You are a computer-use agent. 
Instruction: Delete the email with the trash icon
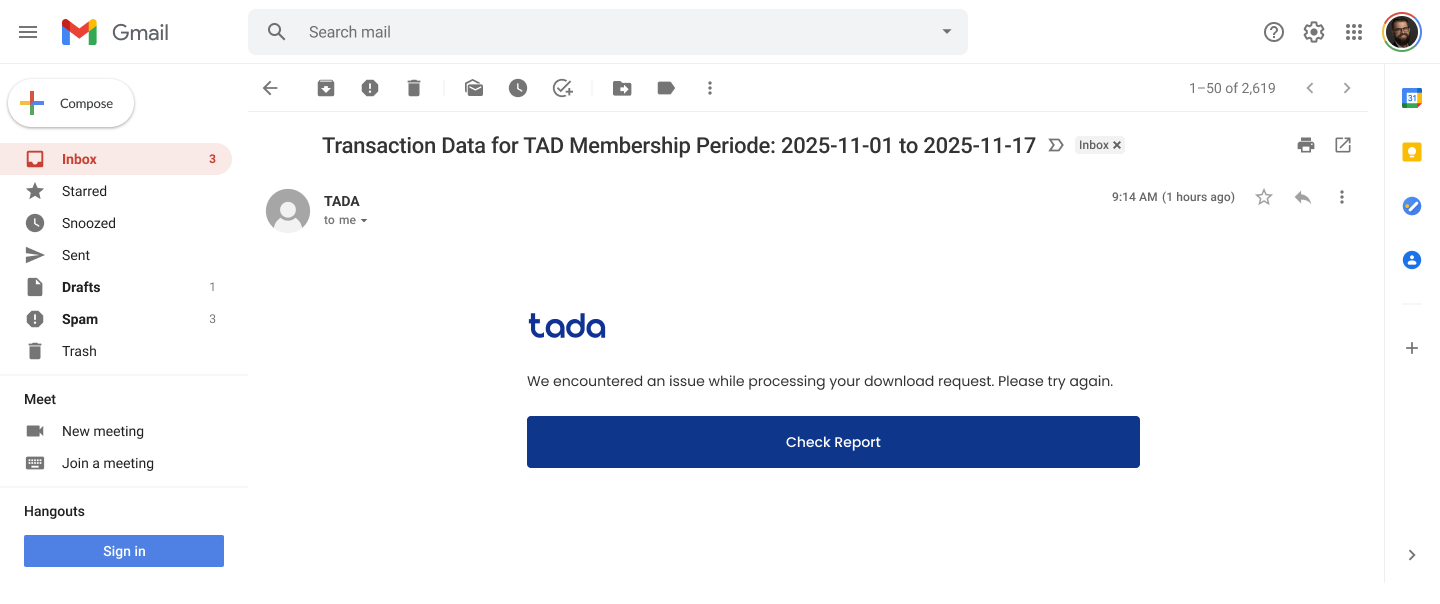(x=414, y=88)
